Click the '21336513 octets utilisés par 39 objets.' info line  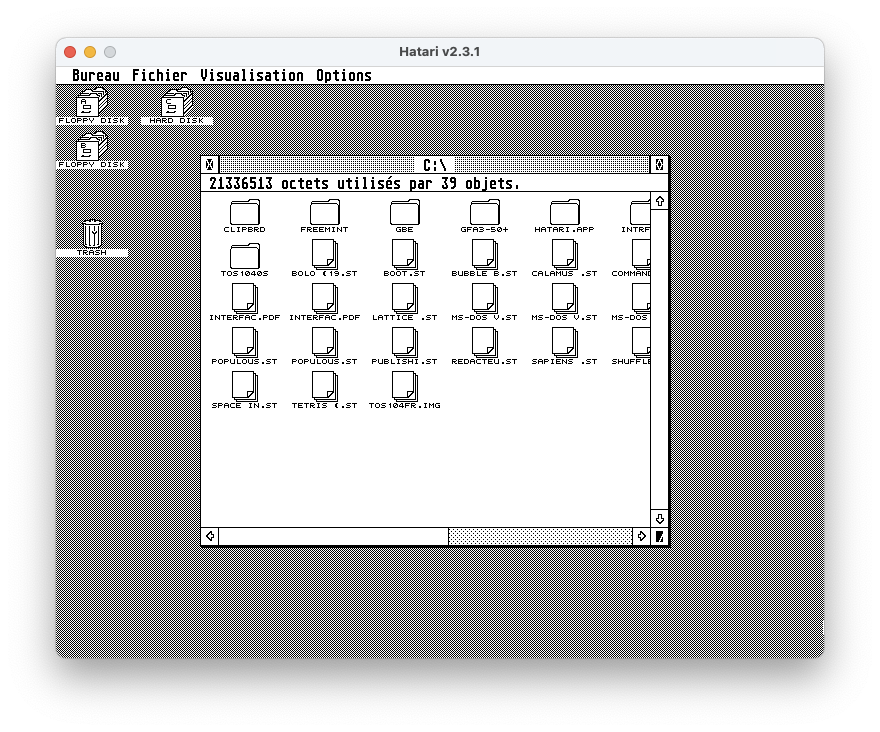click(x=364, y=184)
